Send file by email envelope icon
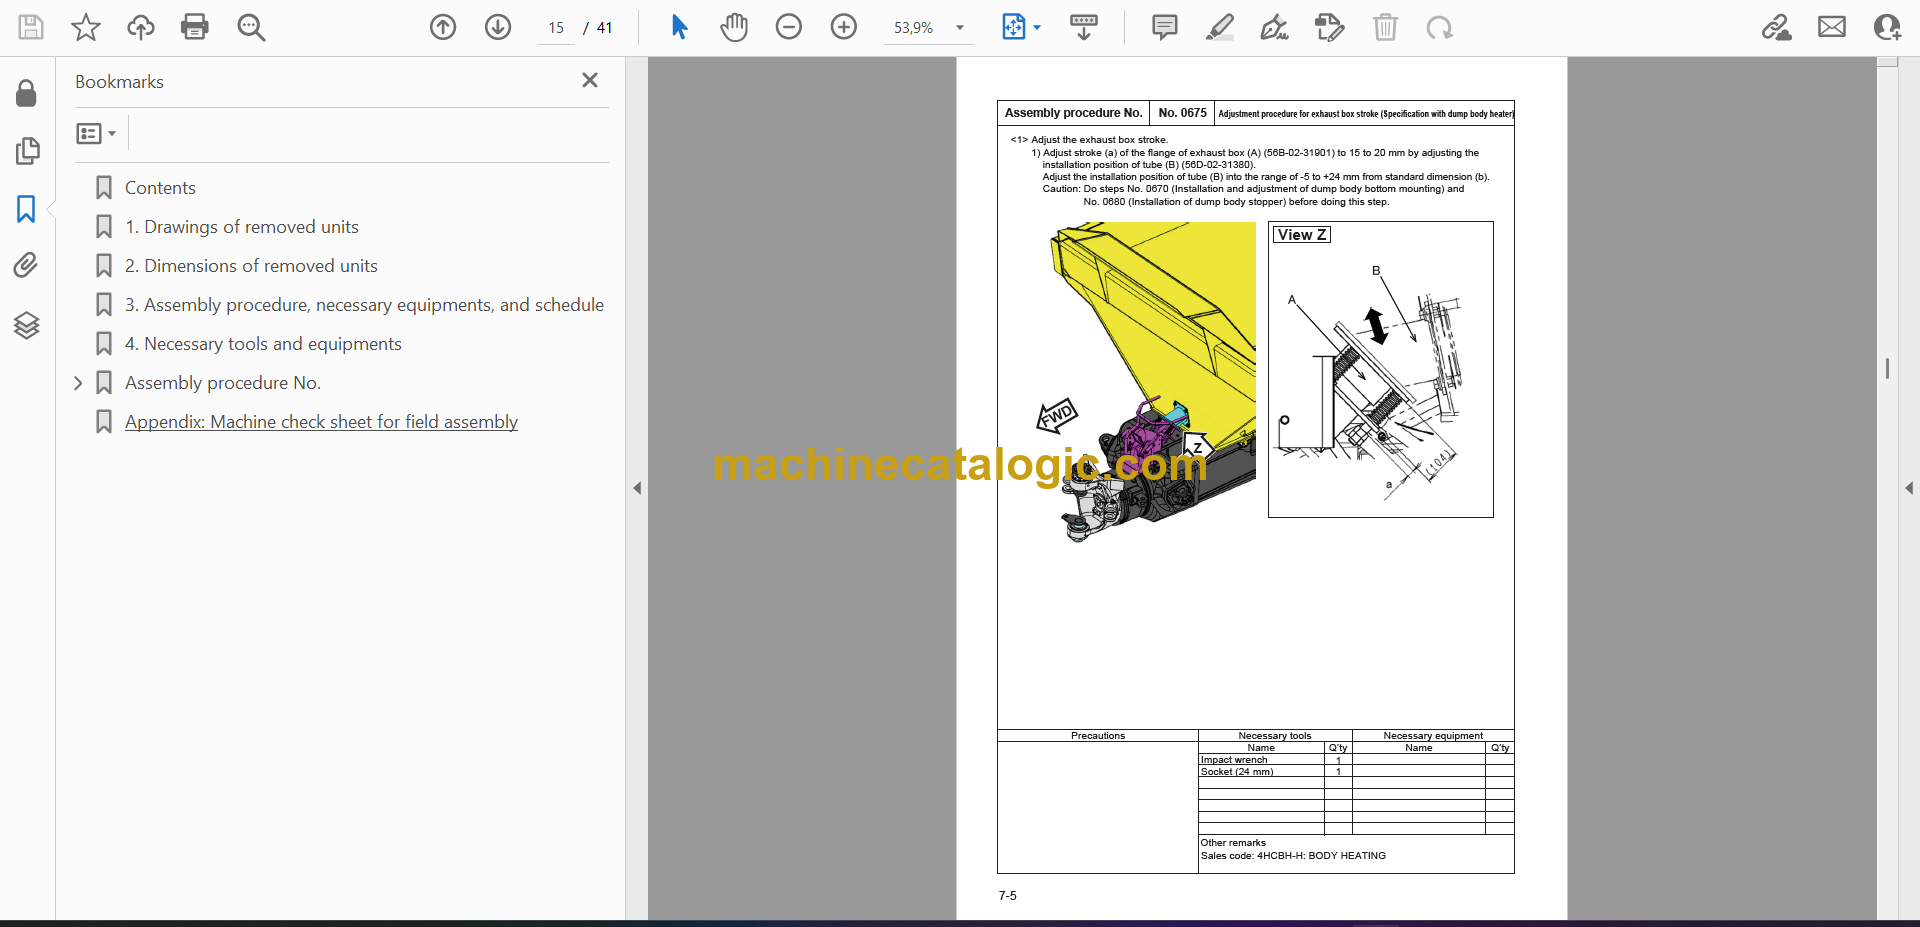The width and height of the screenshot is (1920, 927). (1832, 27)
